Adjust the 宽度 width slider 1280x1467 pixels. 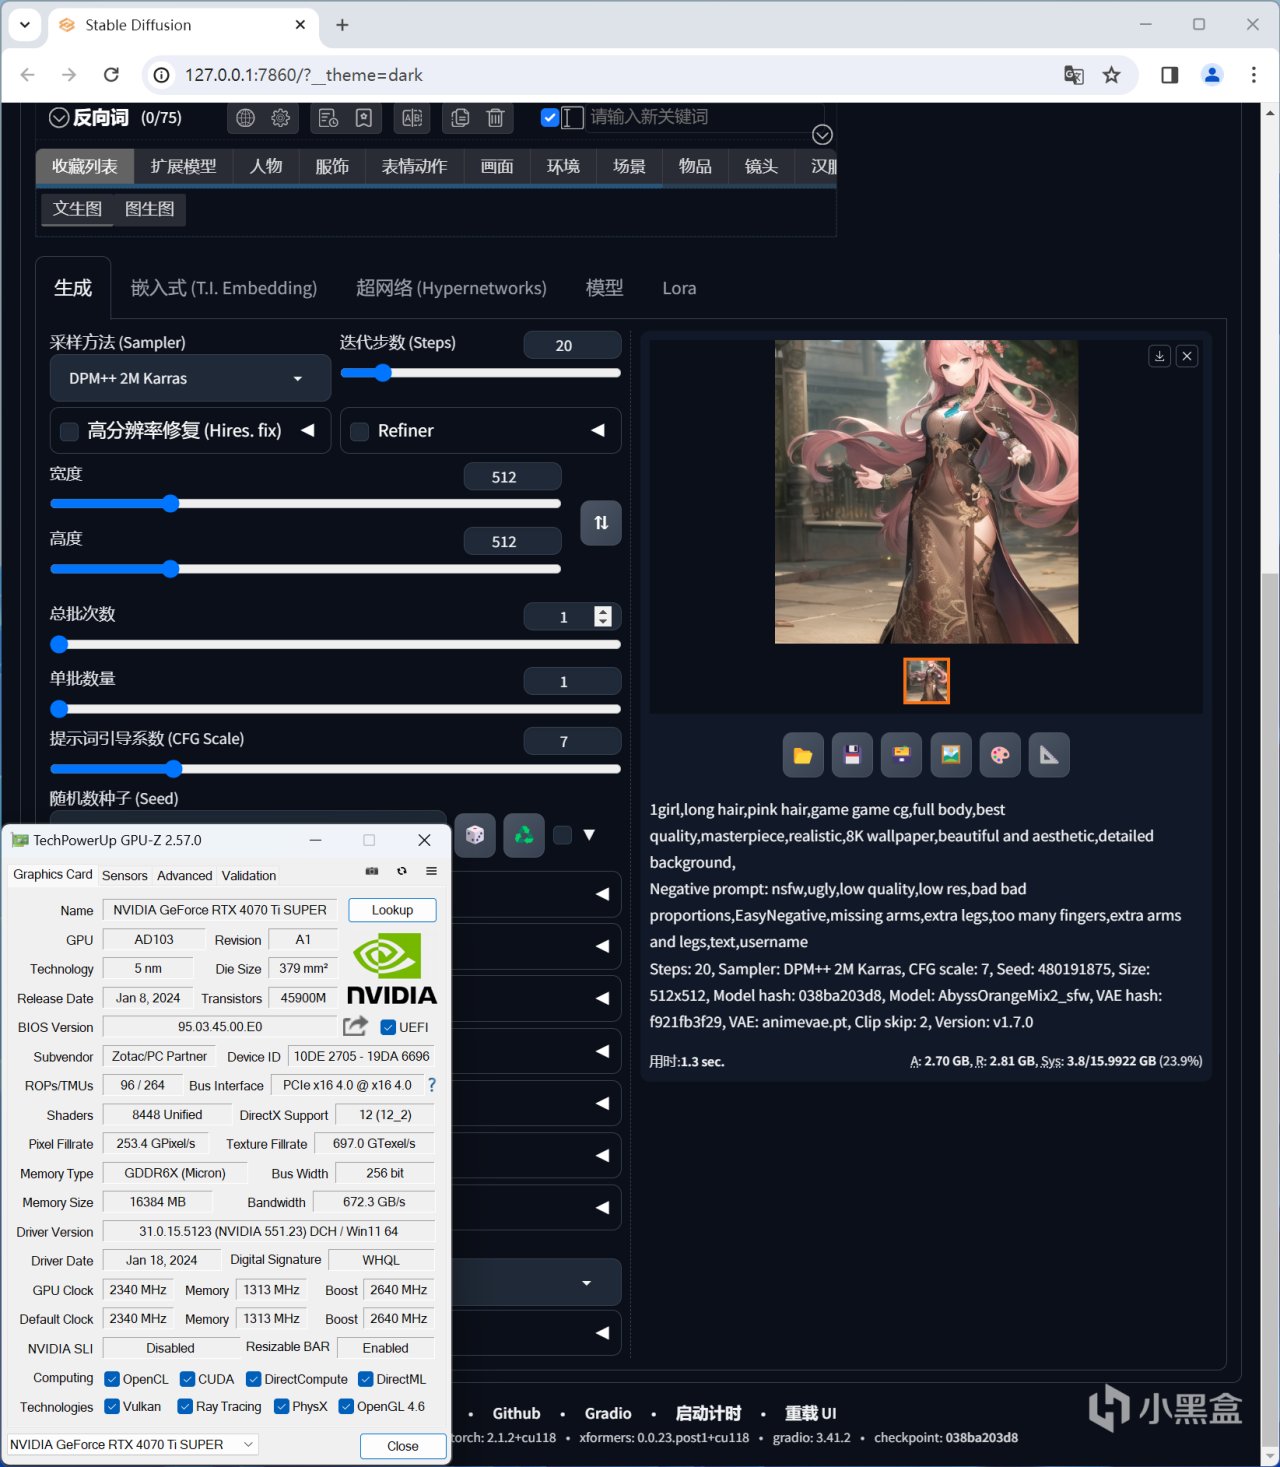305,503
